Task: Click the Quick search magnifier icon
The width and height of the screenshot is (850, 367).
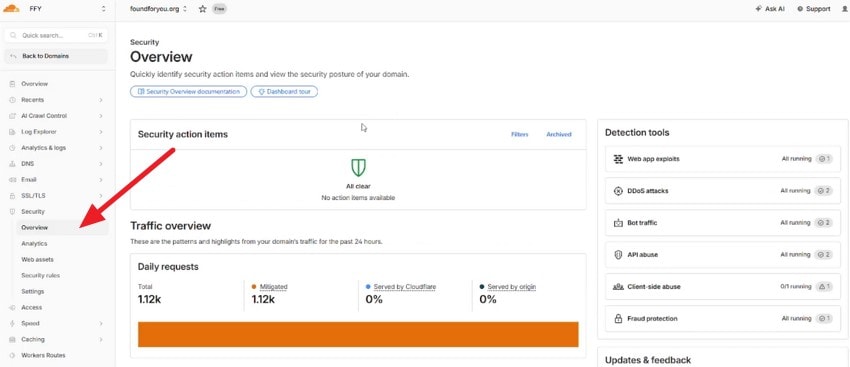Action: 14,35
